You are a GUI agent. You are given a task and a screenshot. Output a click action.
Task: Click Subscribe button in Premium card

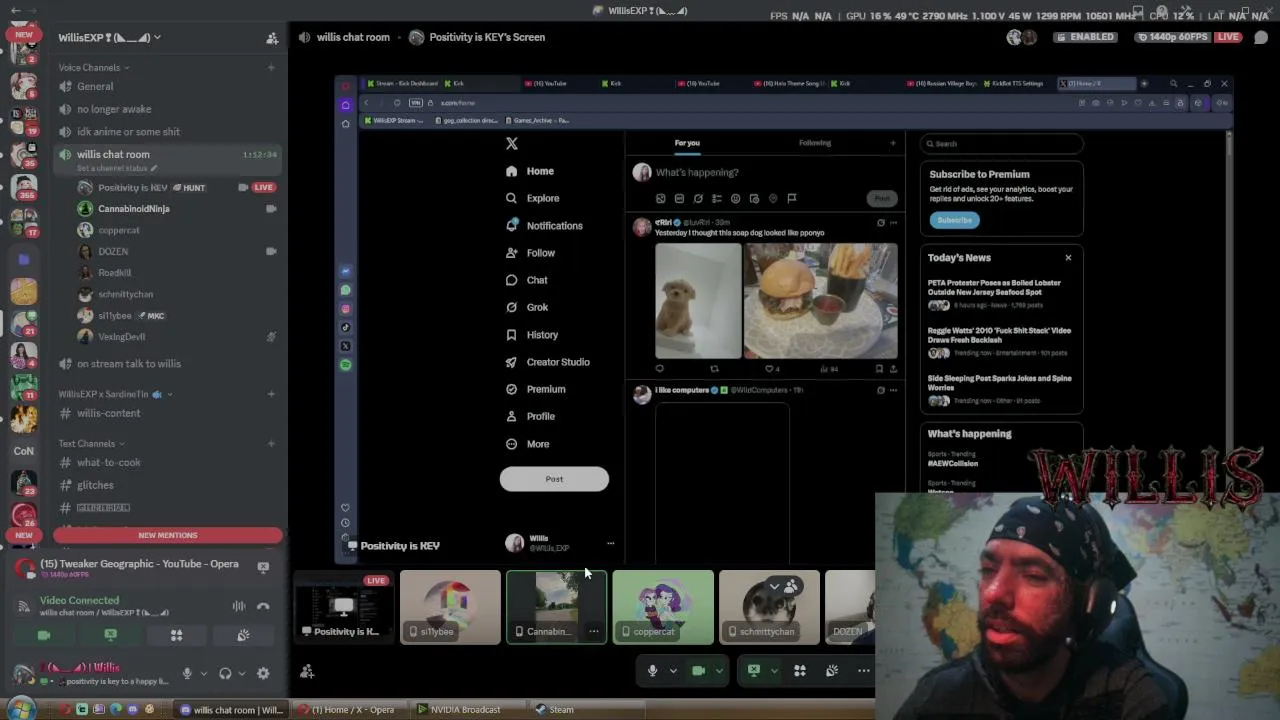click(x=954, y=220)
